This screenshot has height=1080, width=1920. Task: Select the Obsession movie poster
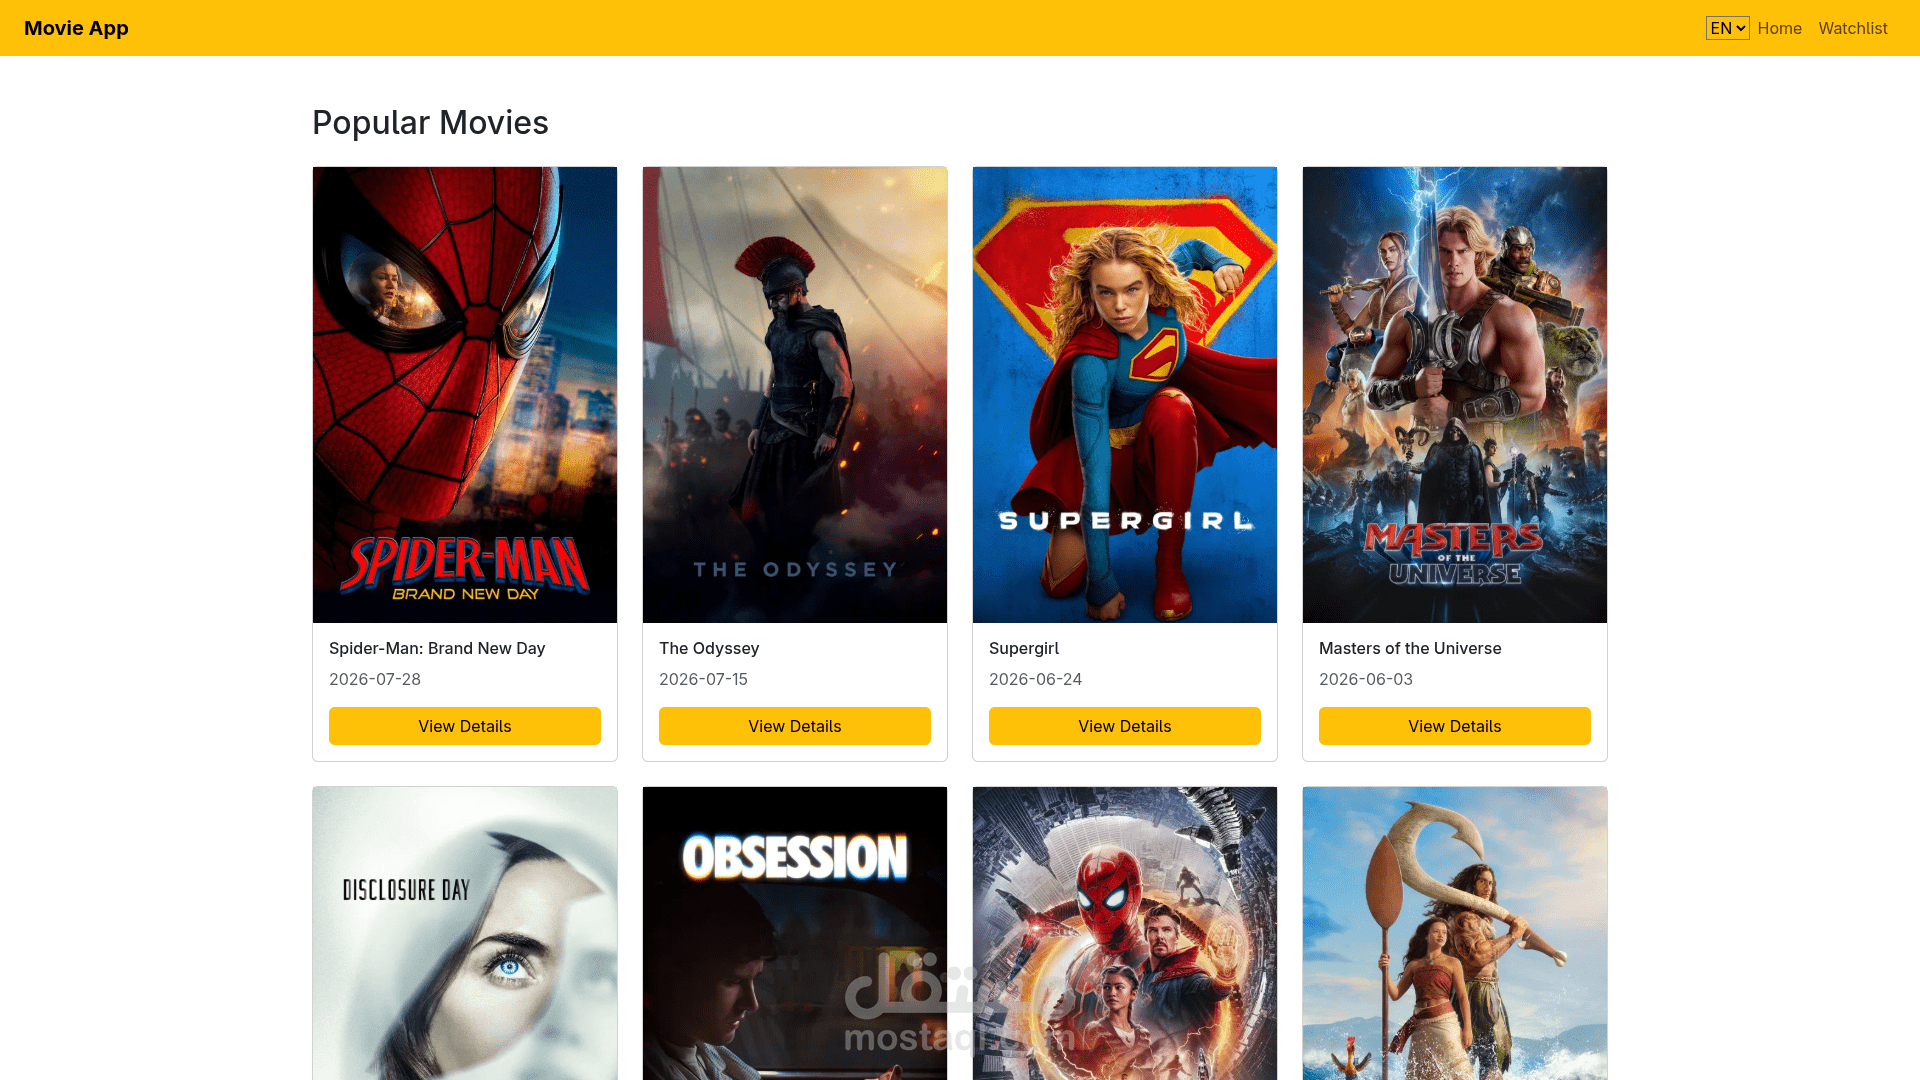[x=795, y=933]
